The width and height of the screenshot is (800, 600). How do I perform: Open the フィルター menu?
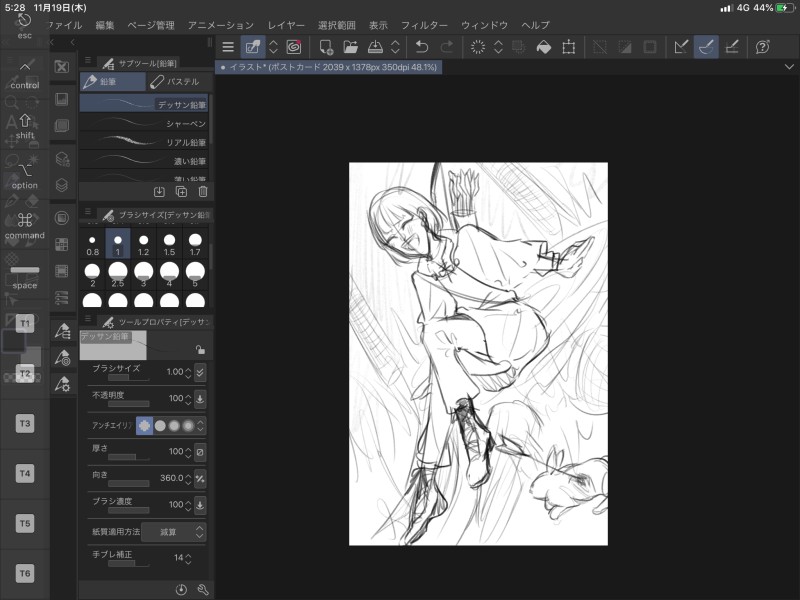click(423, 25)
